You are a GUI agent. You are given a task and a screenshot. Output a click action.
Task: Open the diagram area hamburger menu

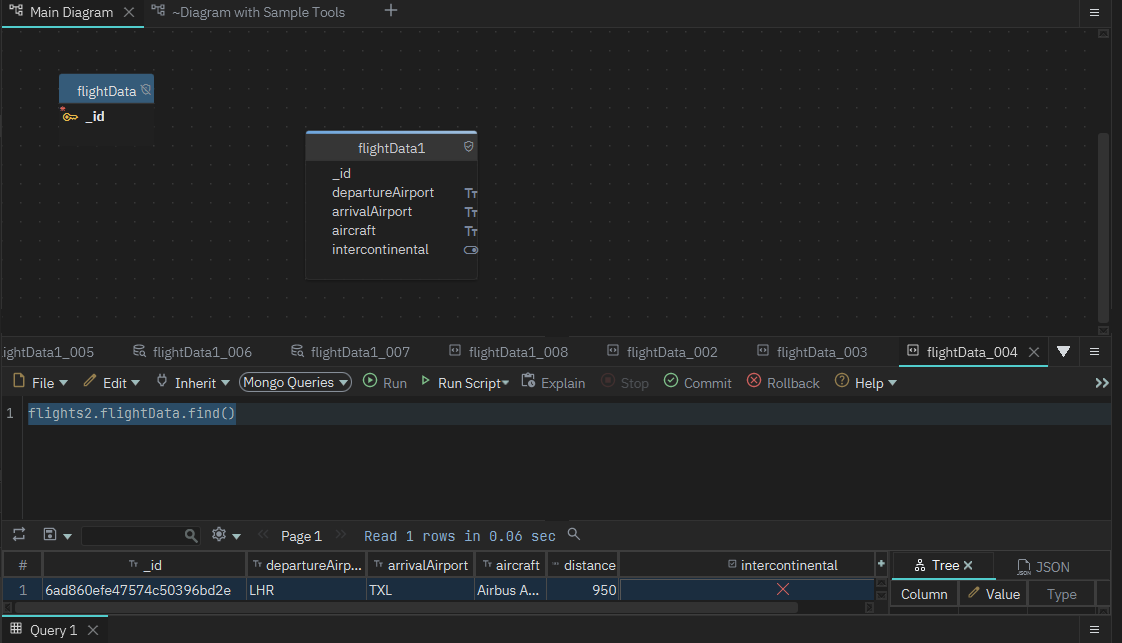pyautogui.click(x=1094, y=12)
